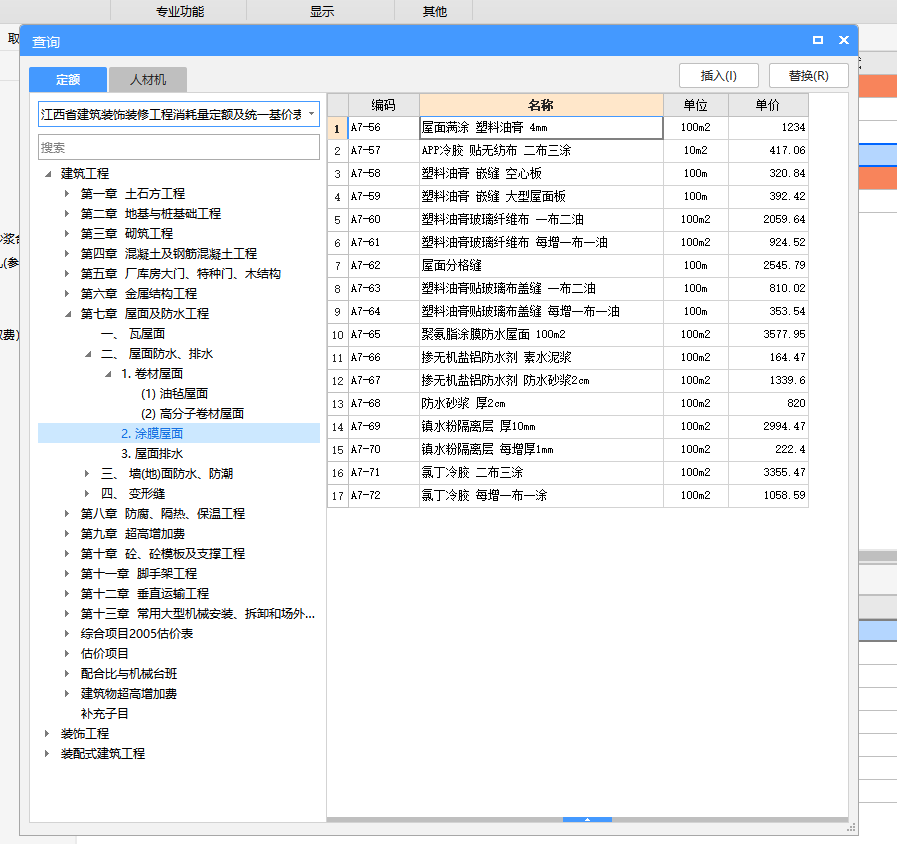Click the 定额 tab
The height and width of the screenshot is (844, 897).
click(x=67, y=79)
